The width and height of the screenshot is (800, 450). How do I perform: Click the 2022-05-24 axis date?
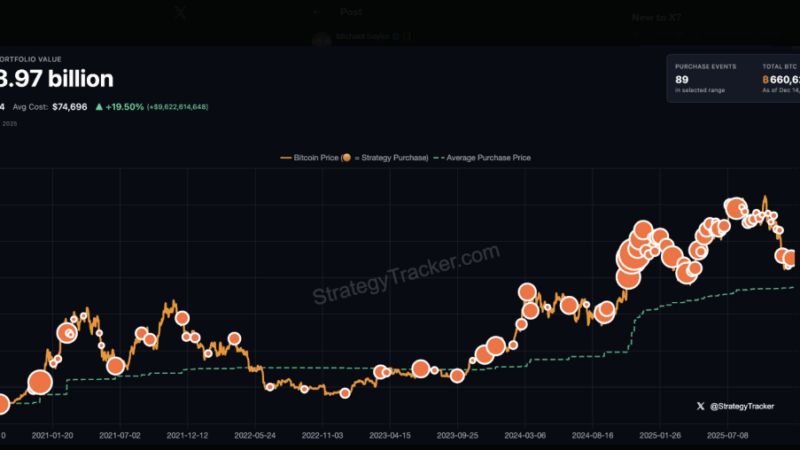pos(255,435)
